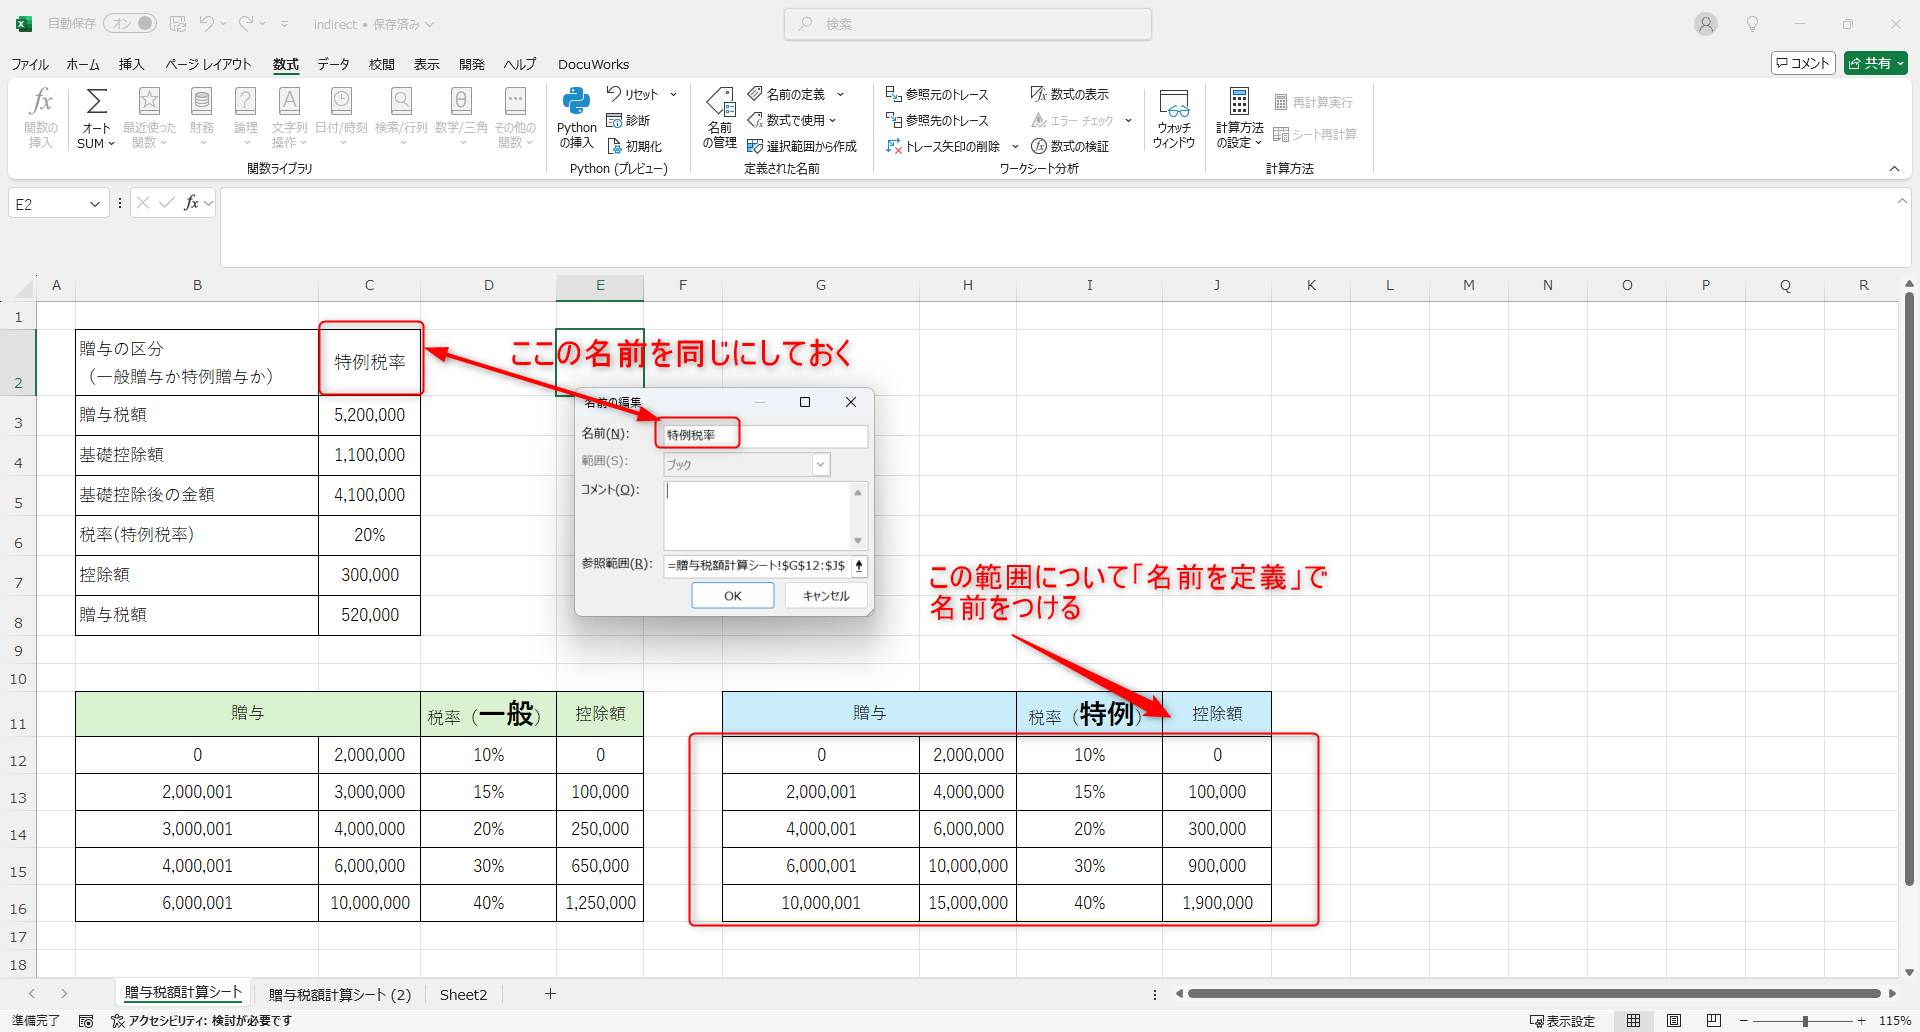The width and height of the screenshot is (1920, 1032).
Task: Click OK in the 名前の編集 dialog
Action: [732, 596]
